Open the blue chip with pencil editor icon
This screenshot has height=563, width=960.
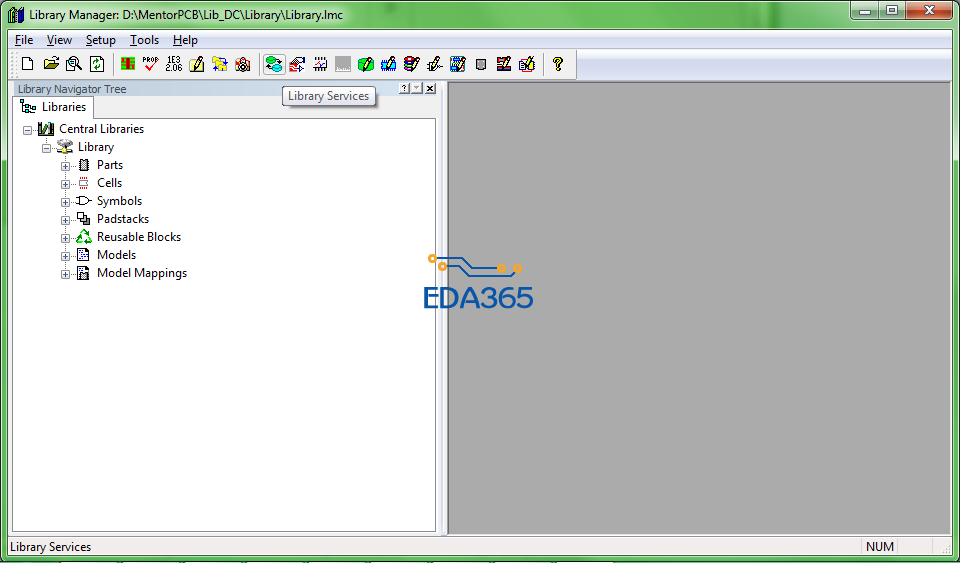[x=389, y=64]
